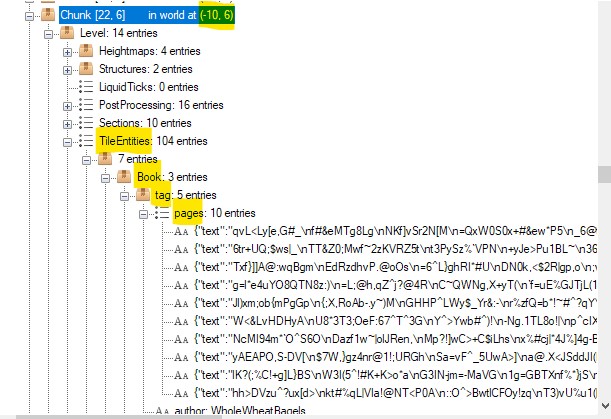Image resolution: width=611 pixels, height=419 pixels.
Task: Click the Book compound icon
Action: coord(124,177)
